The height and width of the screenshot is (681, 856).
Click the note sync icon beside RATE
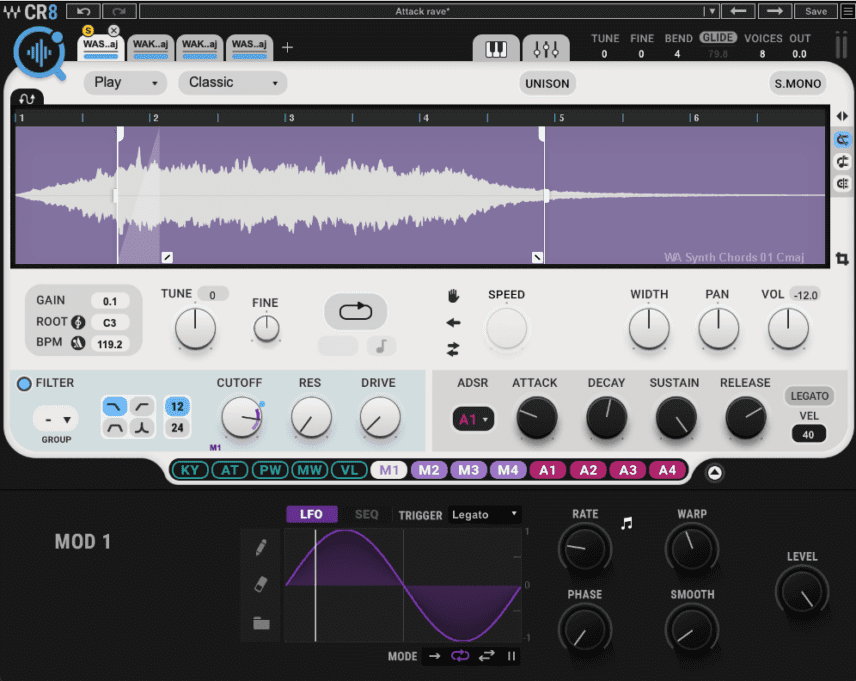click(627, 523)
